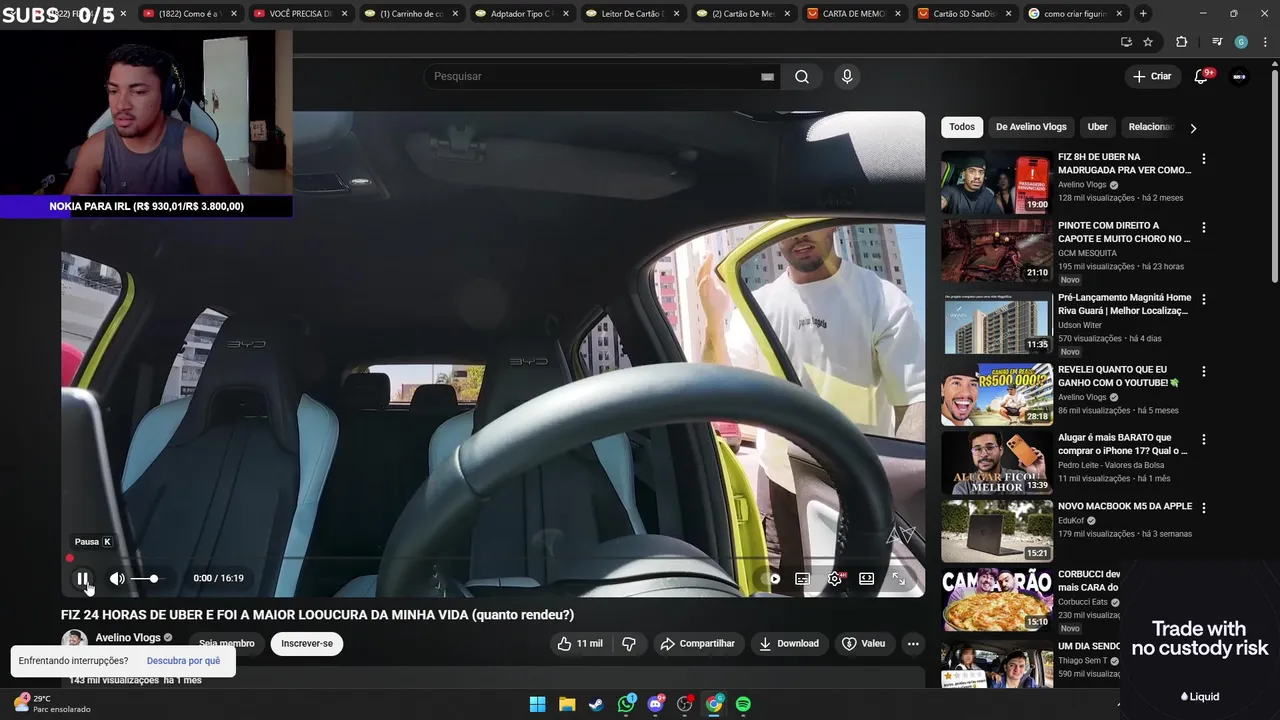Open options for NOVO MACBOOK M5 video
Screen dimensions: 1280x720
1204,508
